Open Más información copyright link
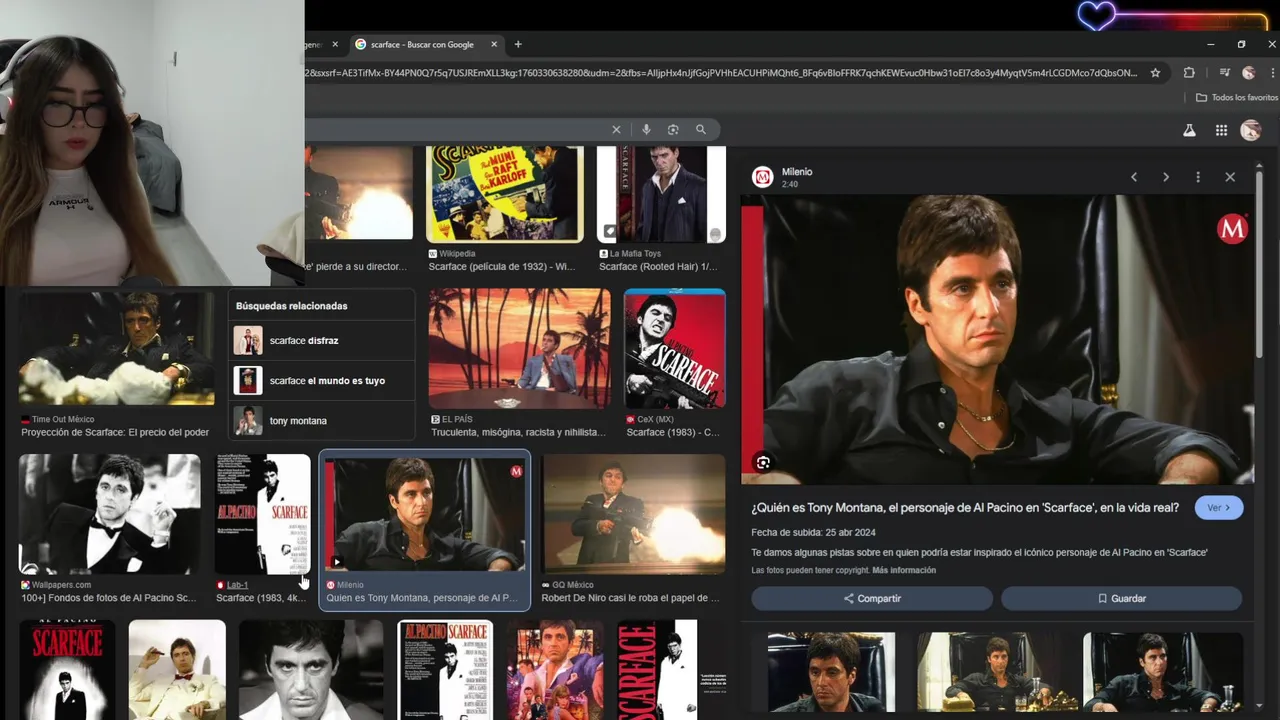This screenshot has width=1280, height=720. tap(904, 570)
